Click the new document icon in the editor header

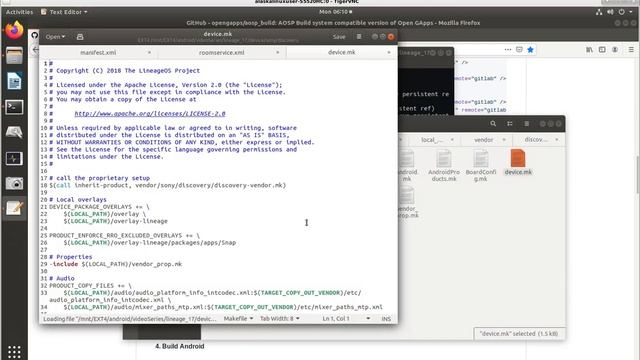tap(80, 37)
